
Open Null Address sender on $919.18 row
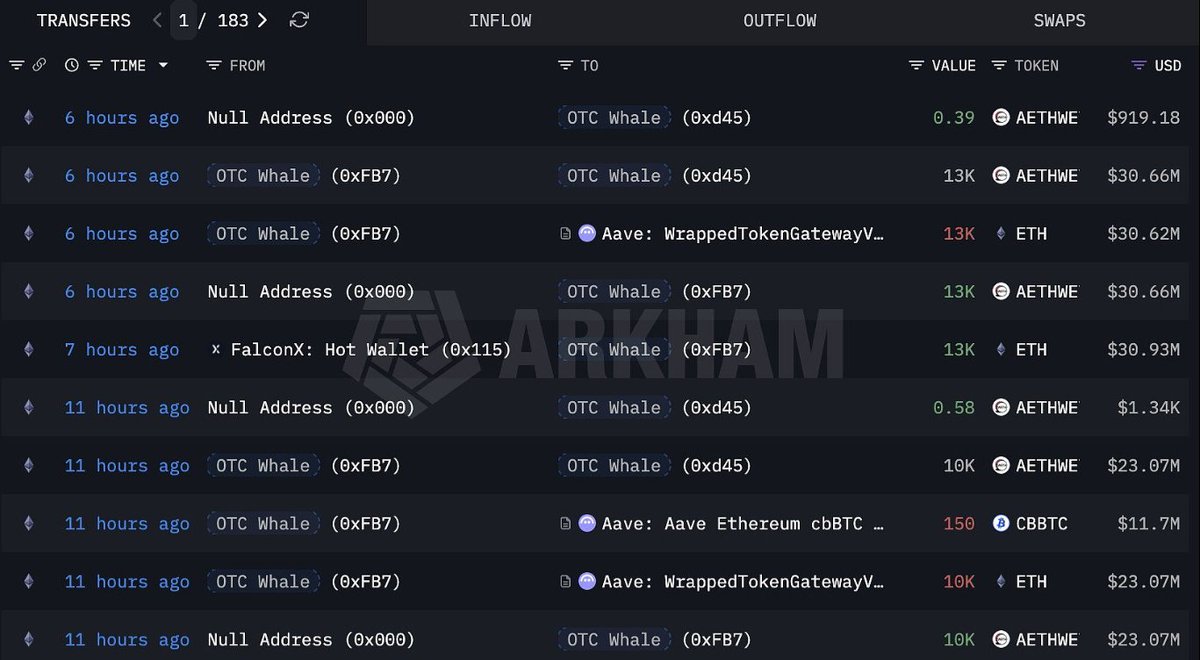(311, 118)
